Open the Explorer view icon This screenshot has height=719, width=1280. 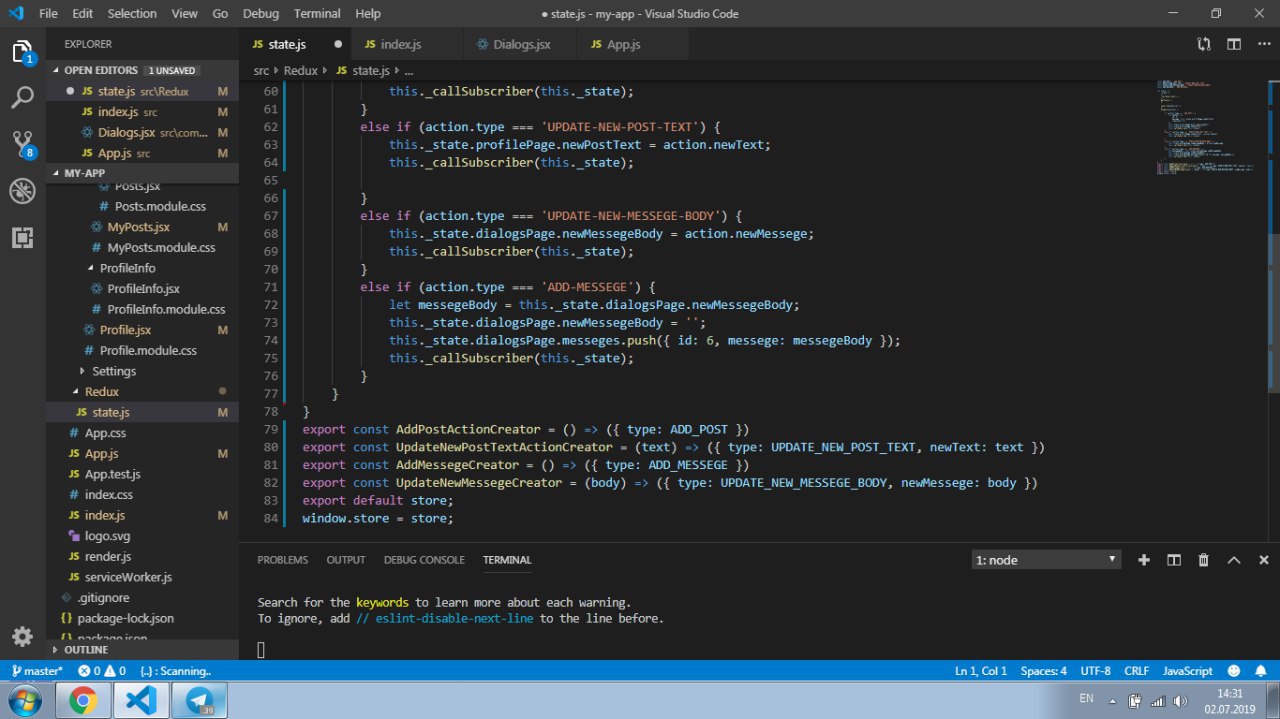(x=22, y=52)
